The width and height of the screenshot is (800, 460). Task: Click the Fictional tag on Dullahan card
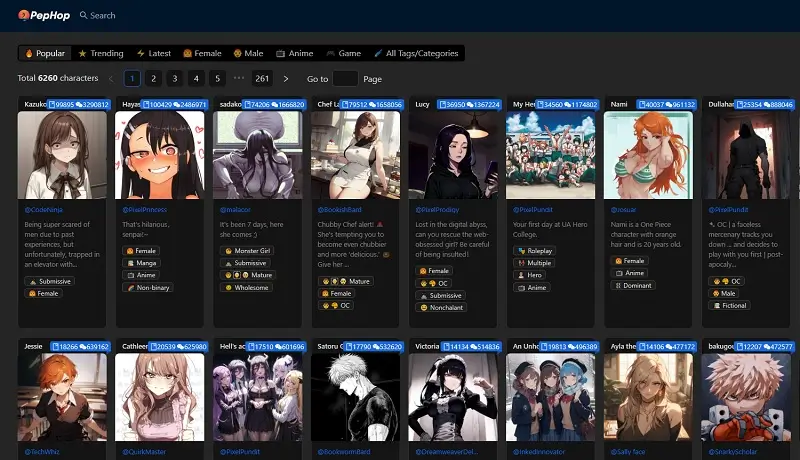(x=734, y=306)
